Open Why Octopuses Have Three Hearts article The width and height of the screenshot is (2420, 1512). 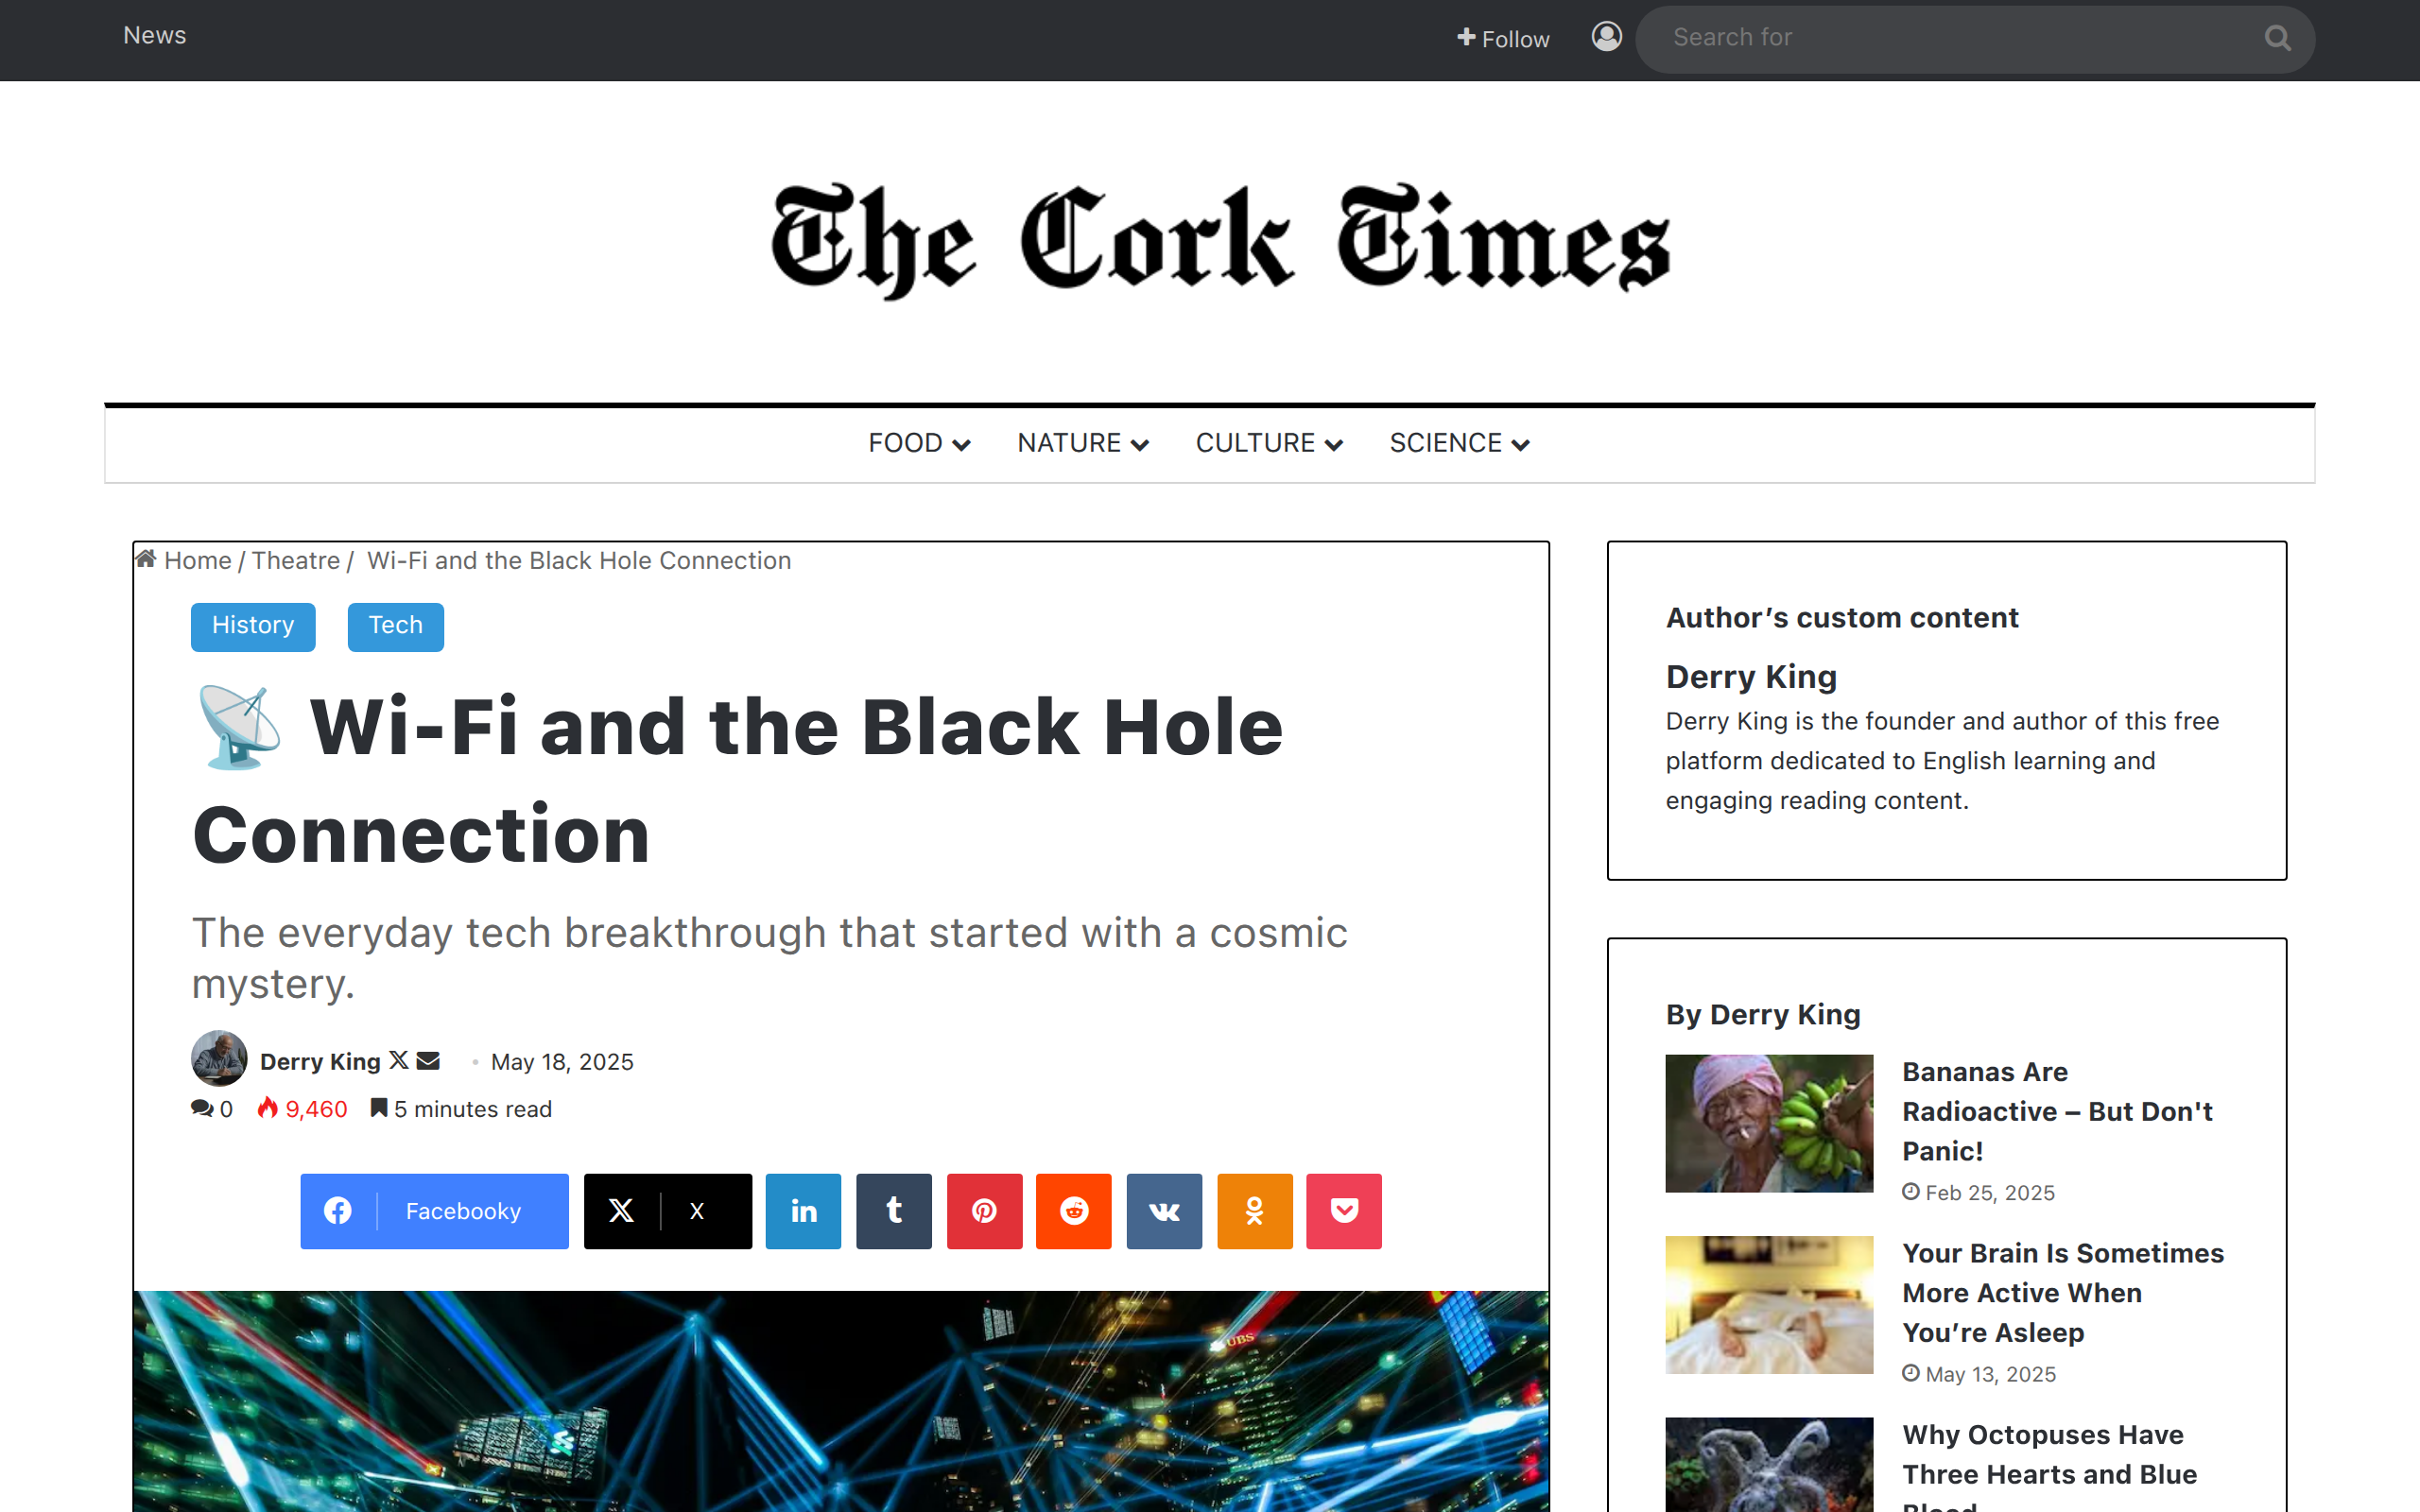2050,1465
